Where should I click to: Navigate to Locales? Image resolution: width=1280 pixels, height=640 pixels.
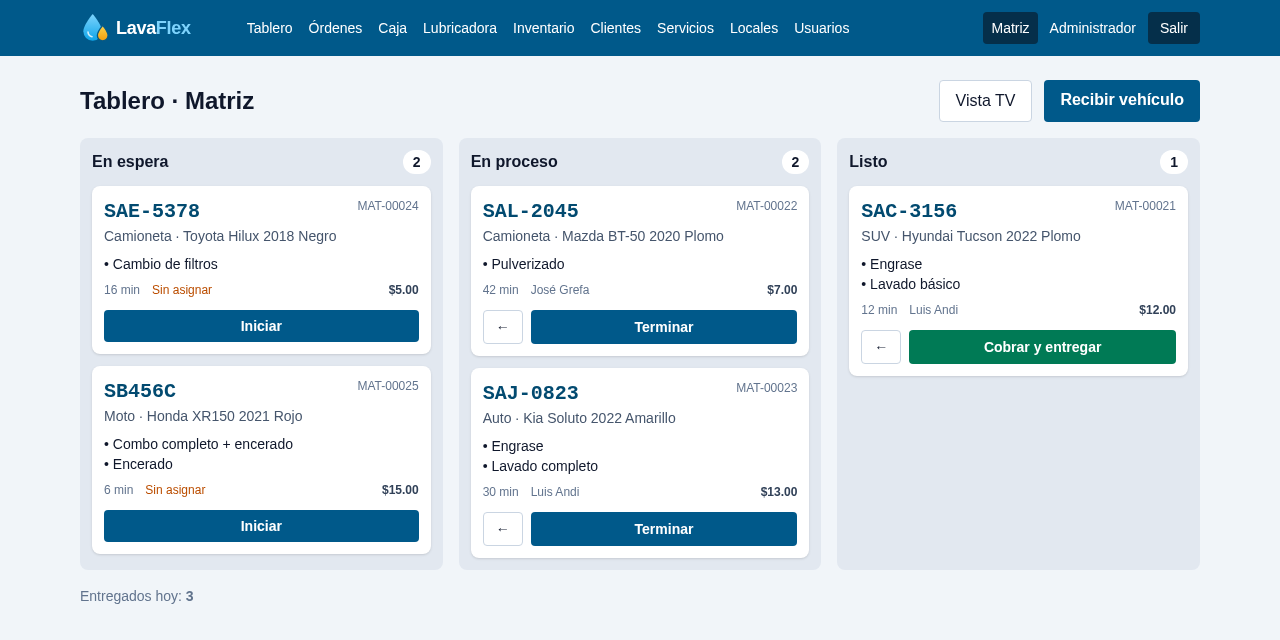pos(754,28)
